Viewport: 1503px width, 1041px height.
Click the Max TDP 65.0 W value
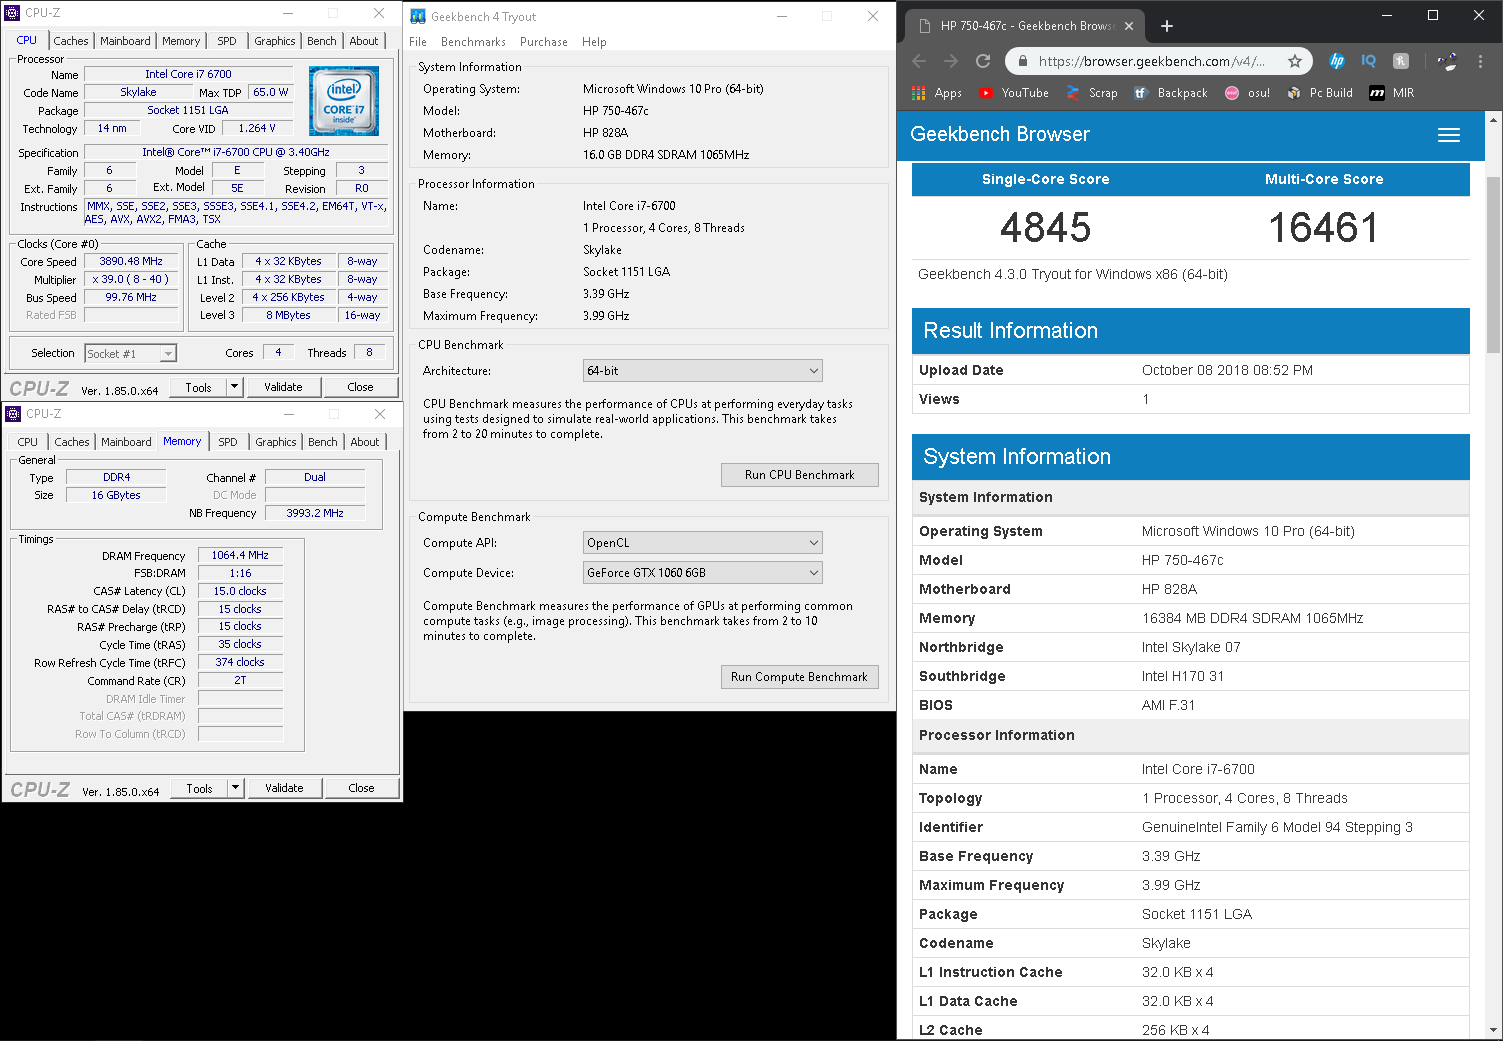pyautogui.click(x=270, y=92)
